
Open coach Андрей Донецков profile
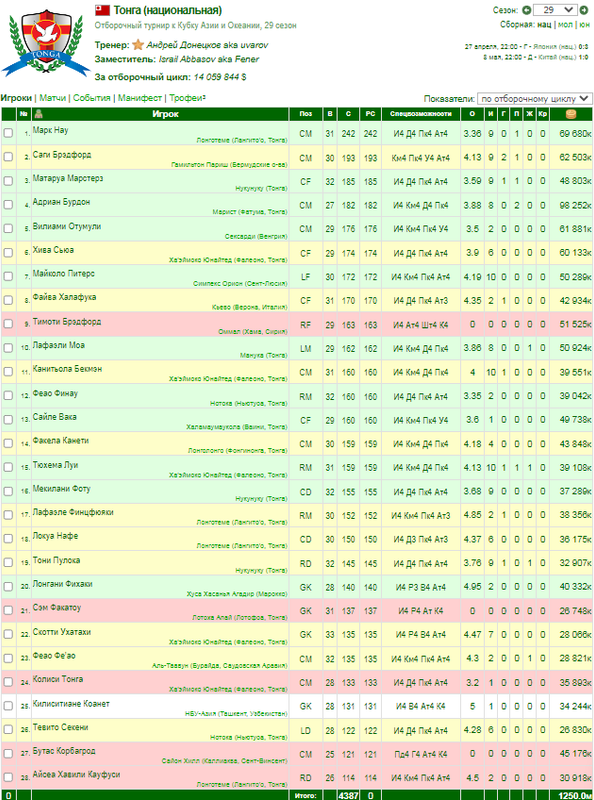pos(207,45)
